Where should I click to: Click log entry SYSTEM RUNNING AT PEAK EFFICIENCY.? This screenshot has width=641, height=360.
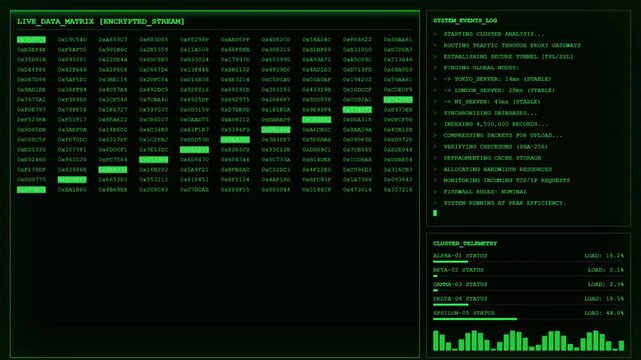[x=504, y=203]
